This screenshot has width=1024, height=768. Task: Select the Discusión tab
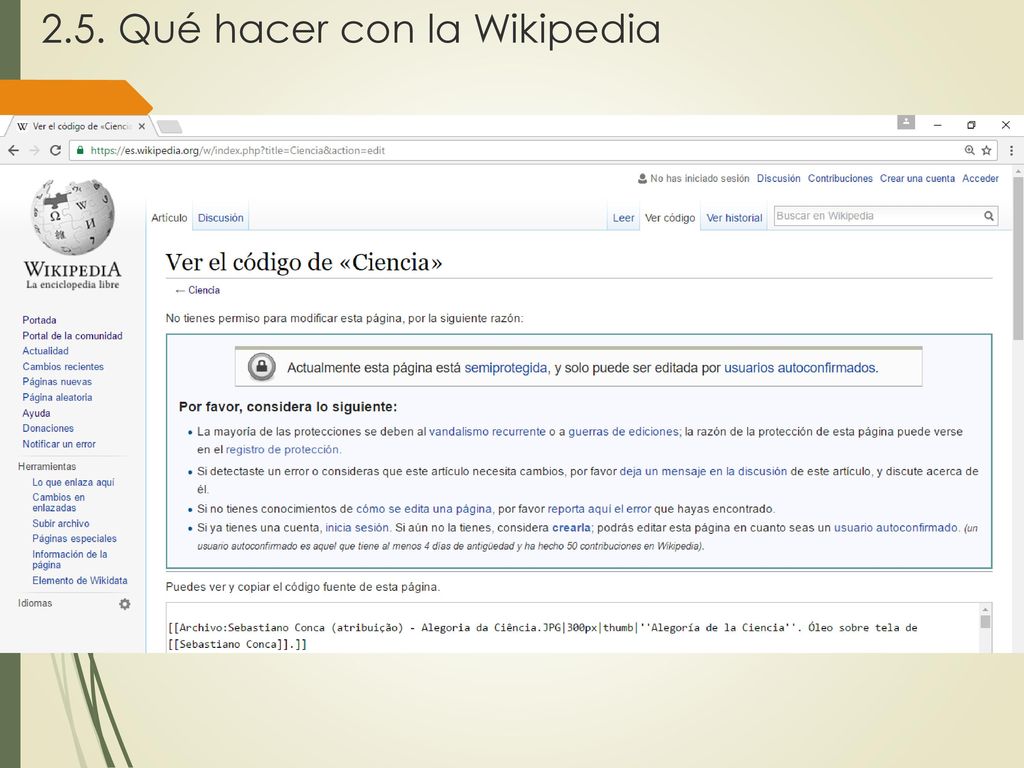[x=221, y=218]
